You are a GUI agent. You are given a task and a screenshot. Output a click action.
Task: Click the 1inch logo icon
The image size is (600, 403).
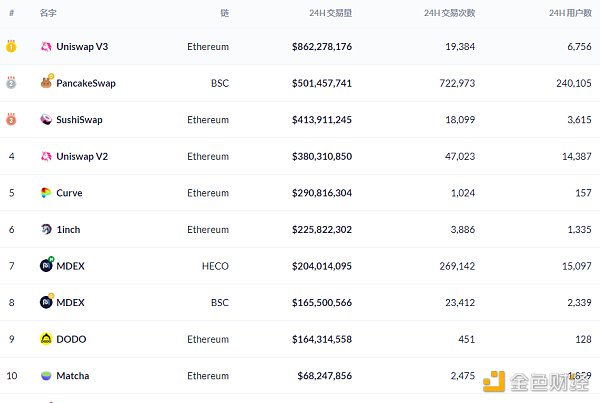[x=46, y=230]
